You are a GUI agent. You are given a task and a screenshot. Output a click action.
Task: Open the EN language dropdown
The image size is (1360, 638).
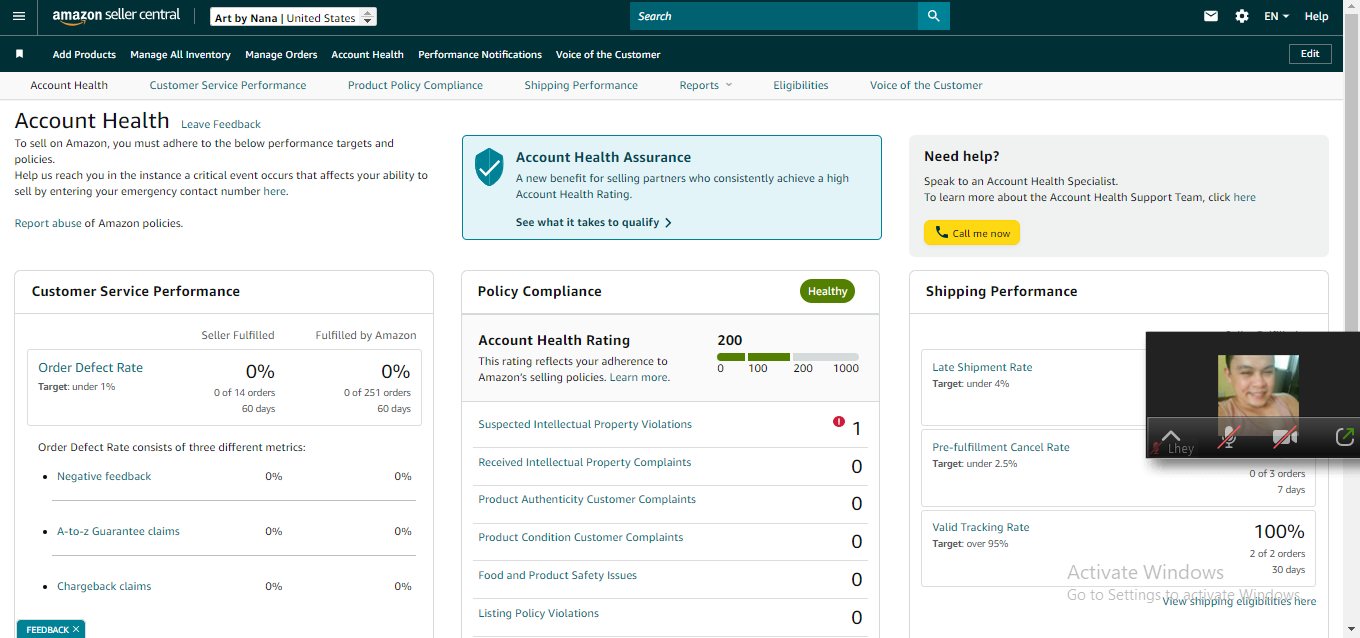point(1277,16)
